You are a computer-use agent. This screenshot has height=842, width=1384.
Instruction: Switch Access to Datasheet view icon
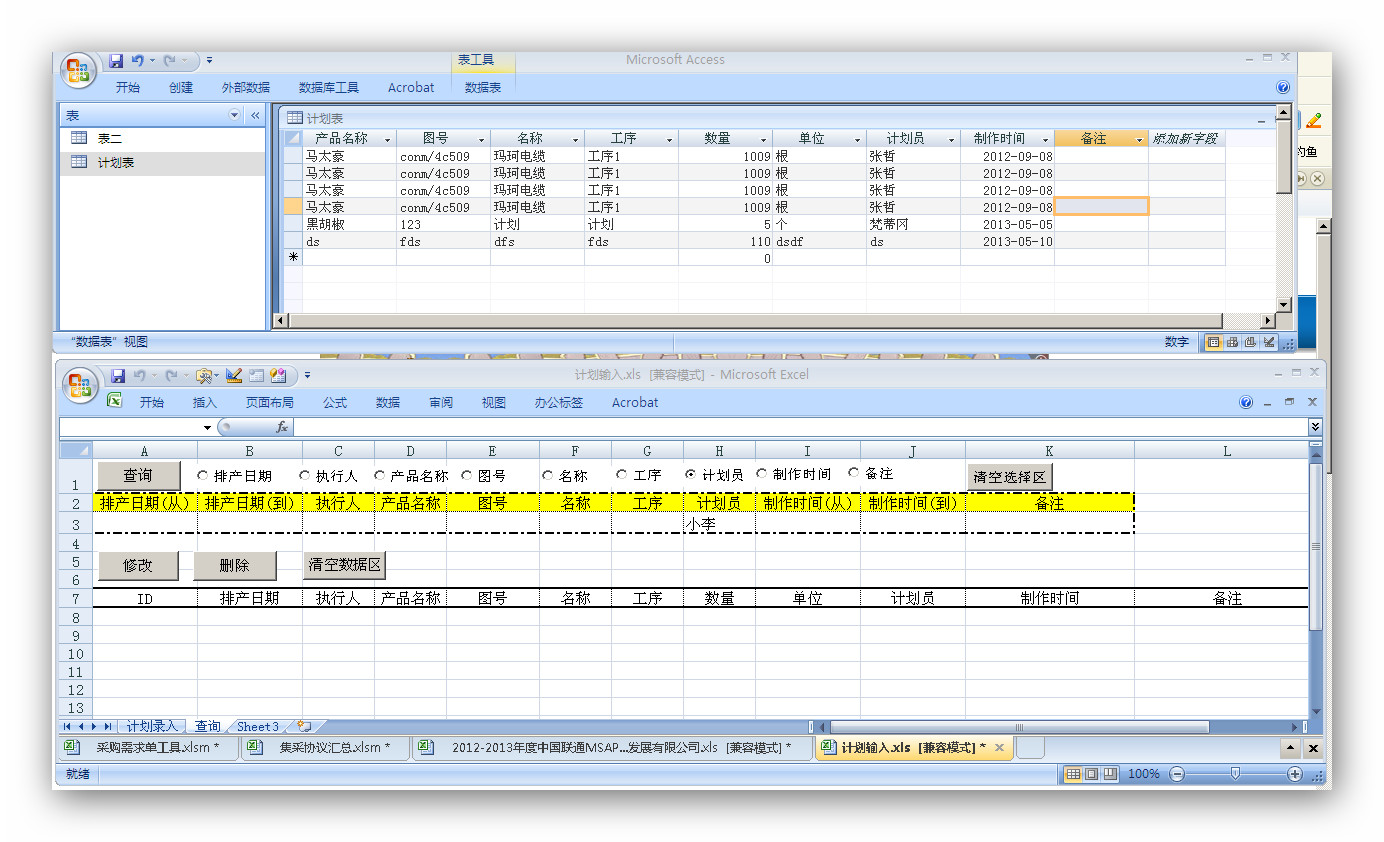point(1214,342)
